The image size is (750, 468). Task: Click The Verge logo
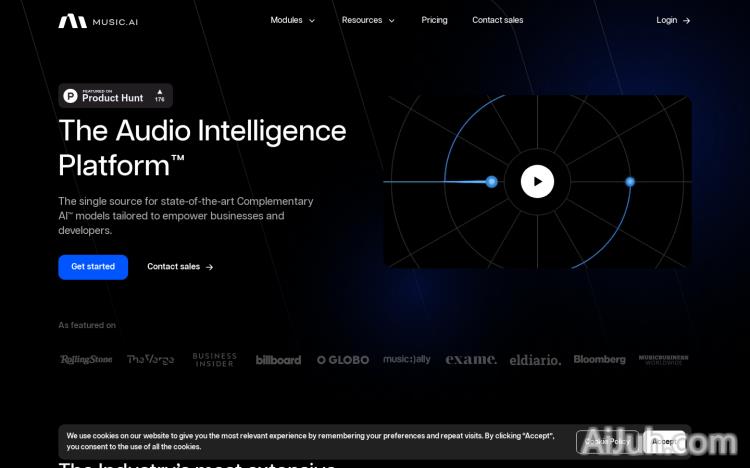point(150,359)
